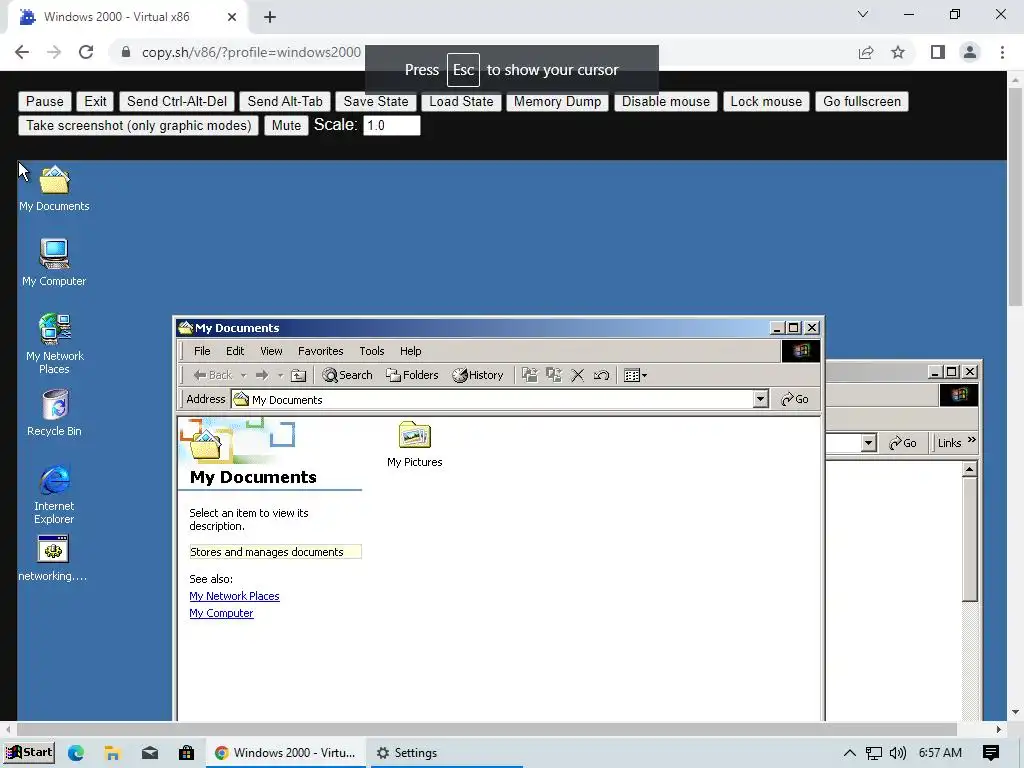The image size is (1024, 768).
Task: Expand the Back button history arrow
Action: click(244, 375)
